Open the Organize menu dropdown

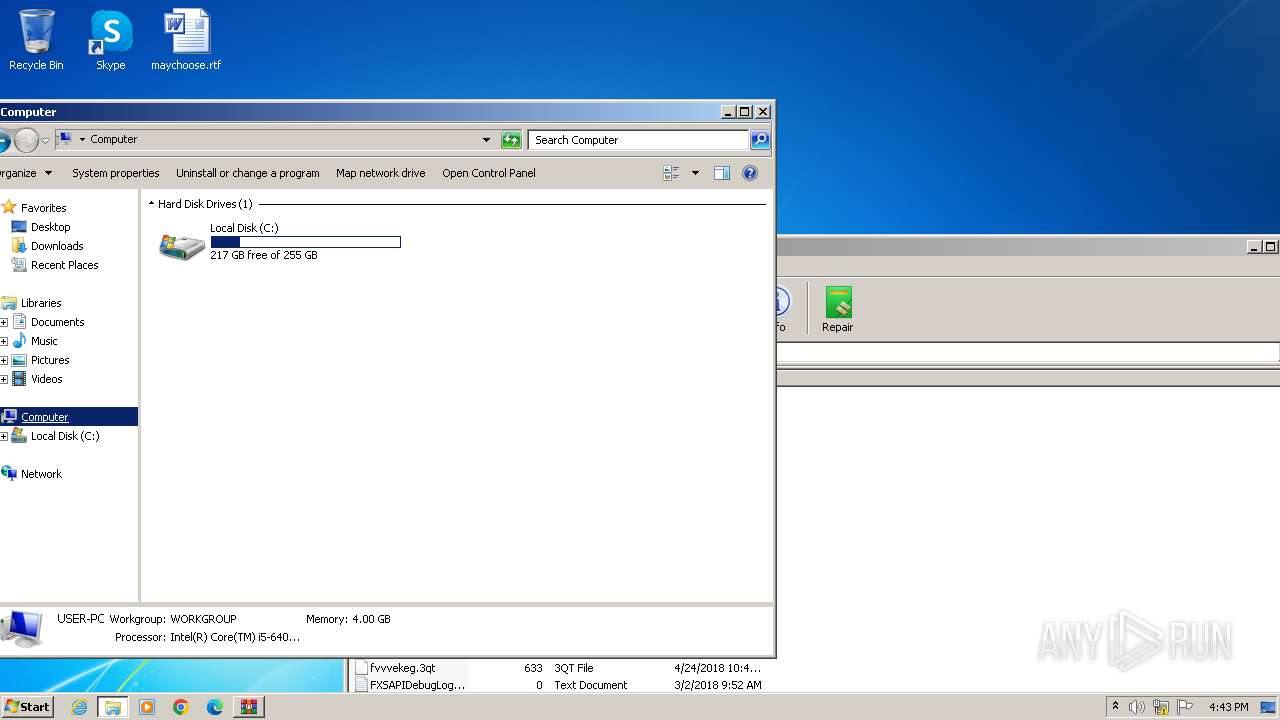[x=25, y=173]
